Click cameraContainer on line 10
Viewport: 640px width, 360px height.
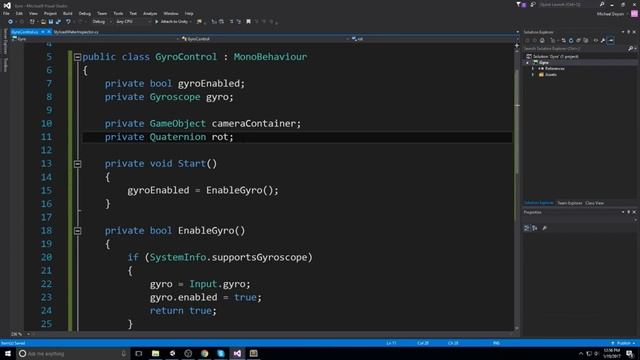253,124
